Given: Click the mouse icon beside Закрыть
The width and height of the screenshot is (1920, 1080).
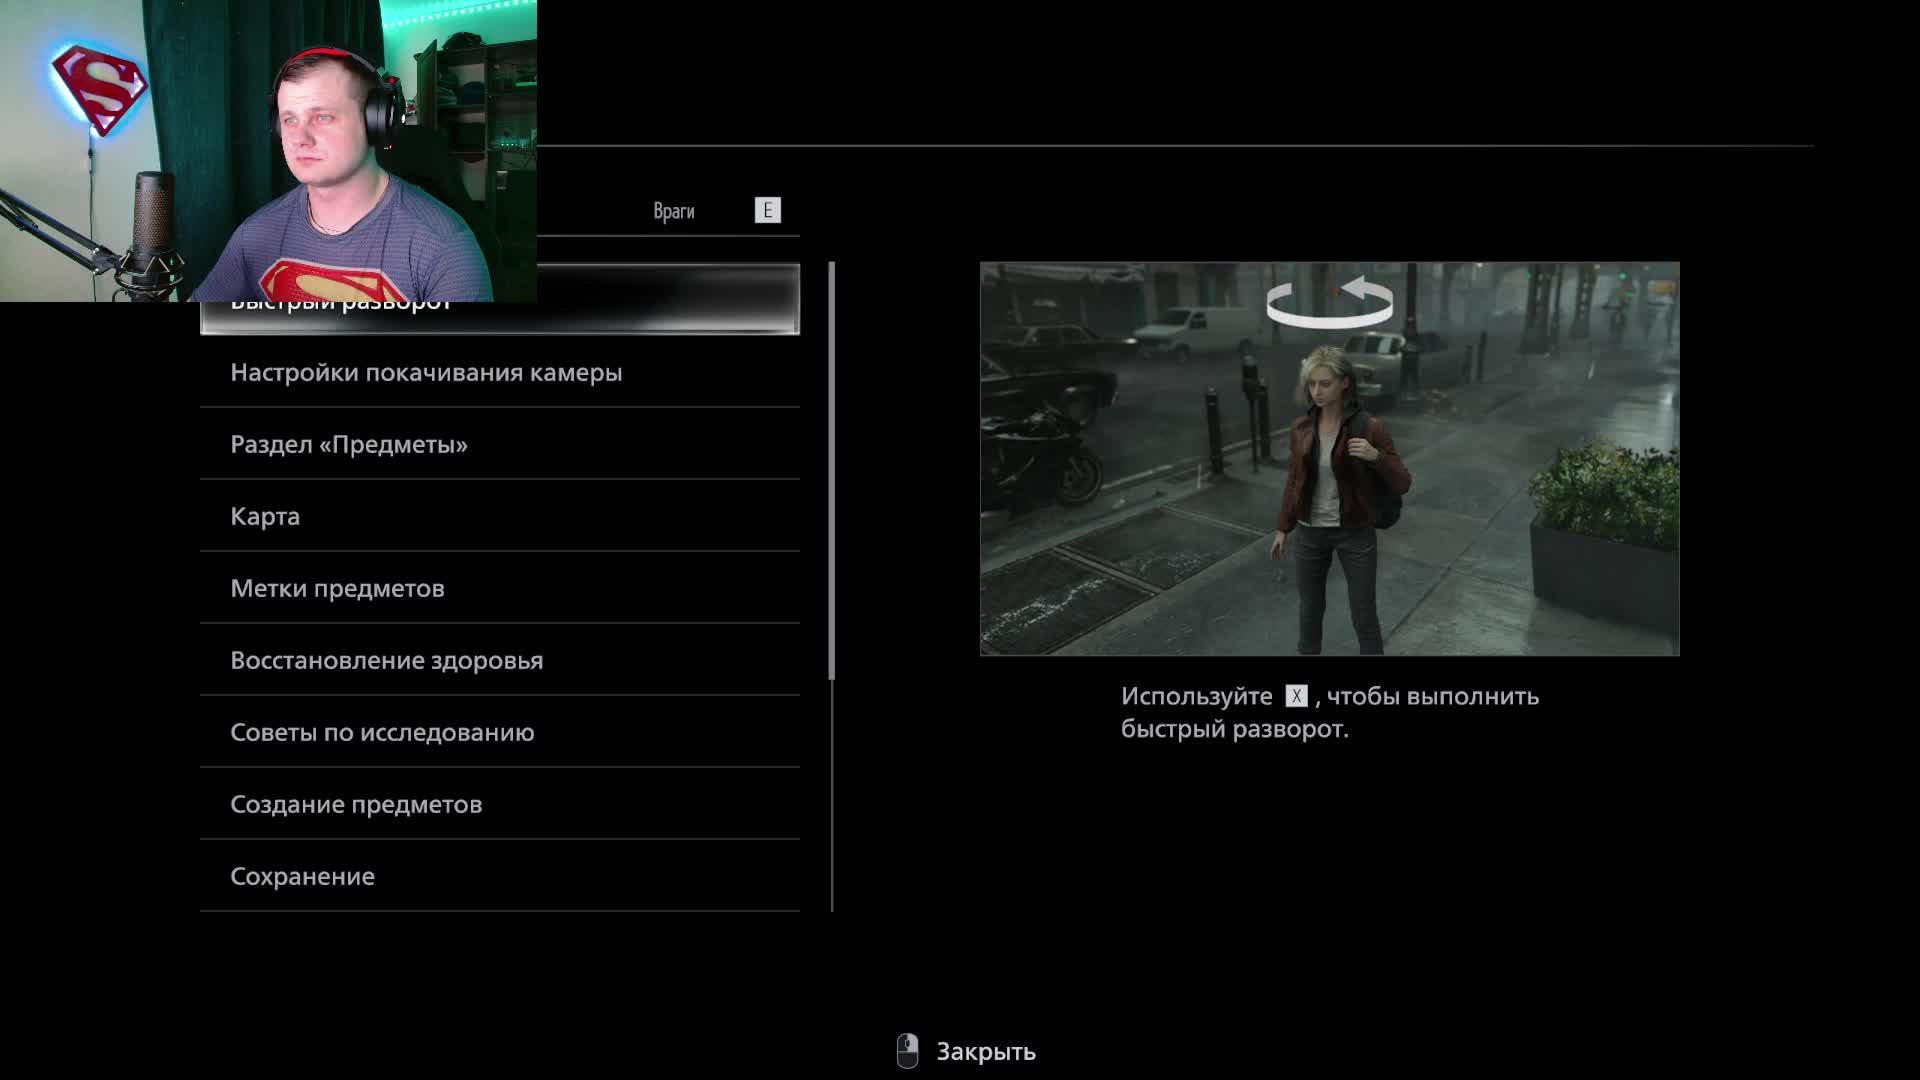Looking at the screenshot, I should pos(907,1051).
